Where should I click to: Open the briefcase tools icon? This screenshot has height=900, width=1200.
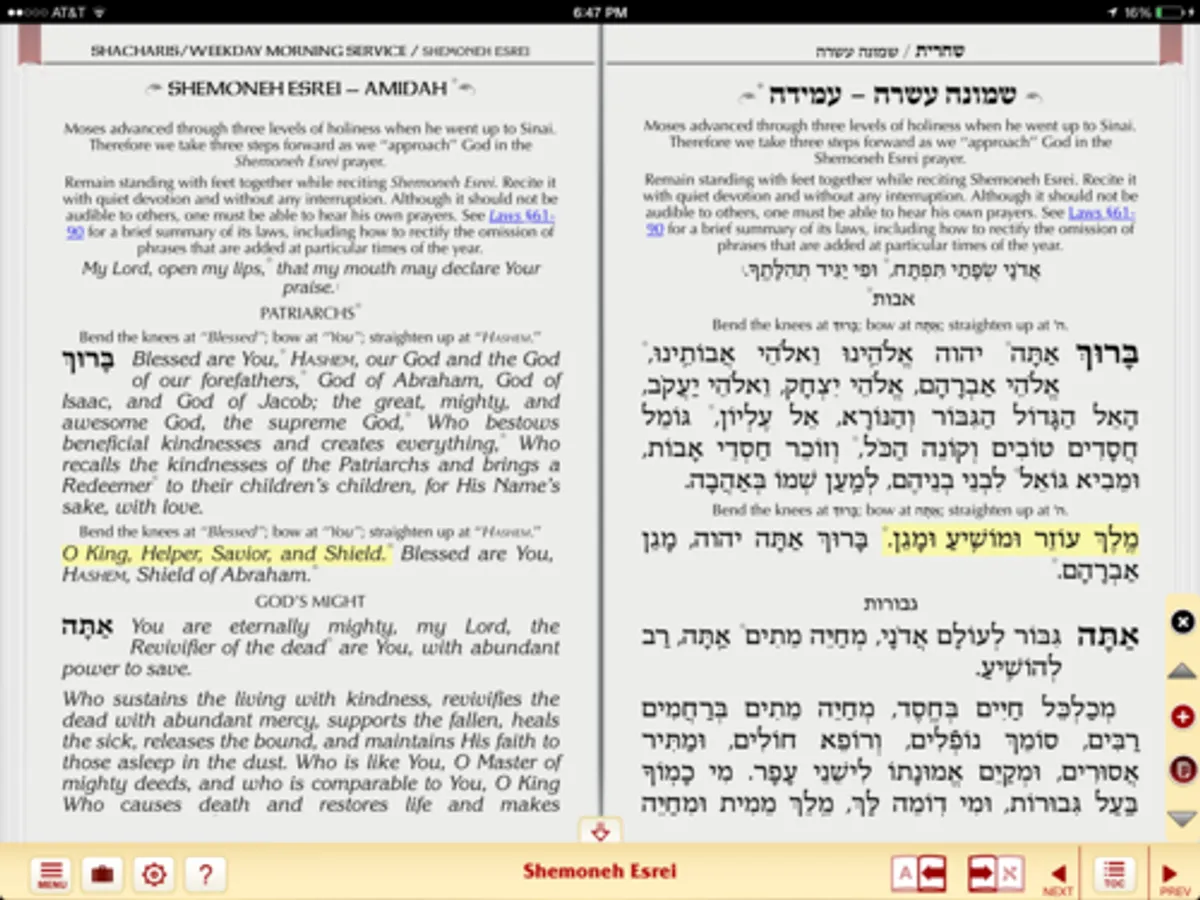click(102, 874)
